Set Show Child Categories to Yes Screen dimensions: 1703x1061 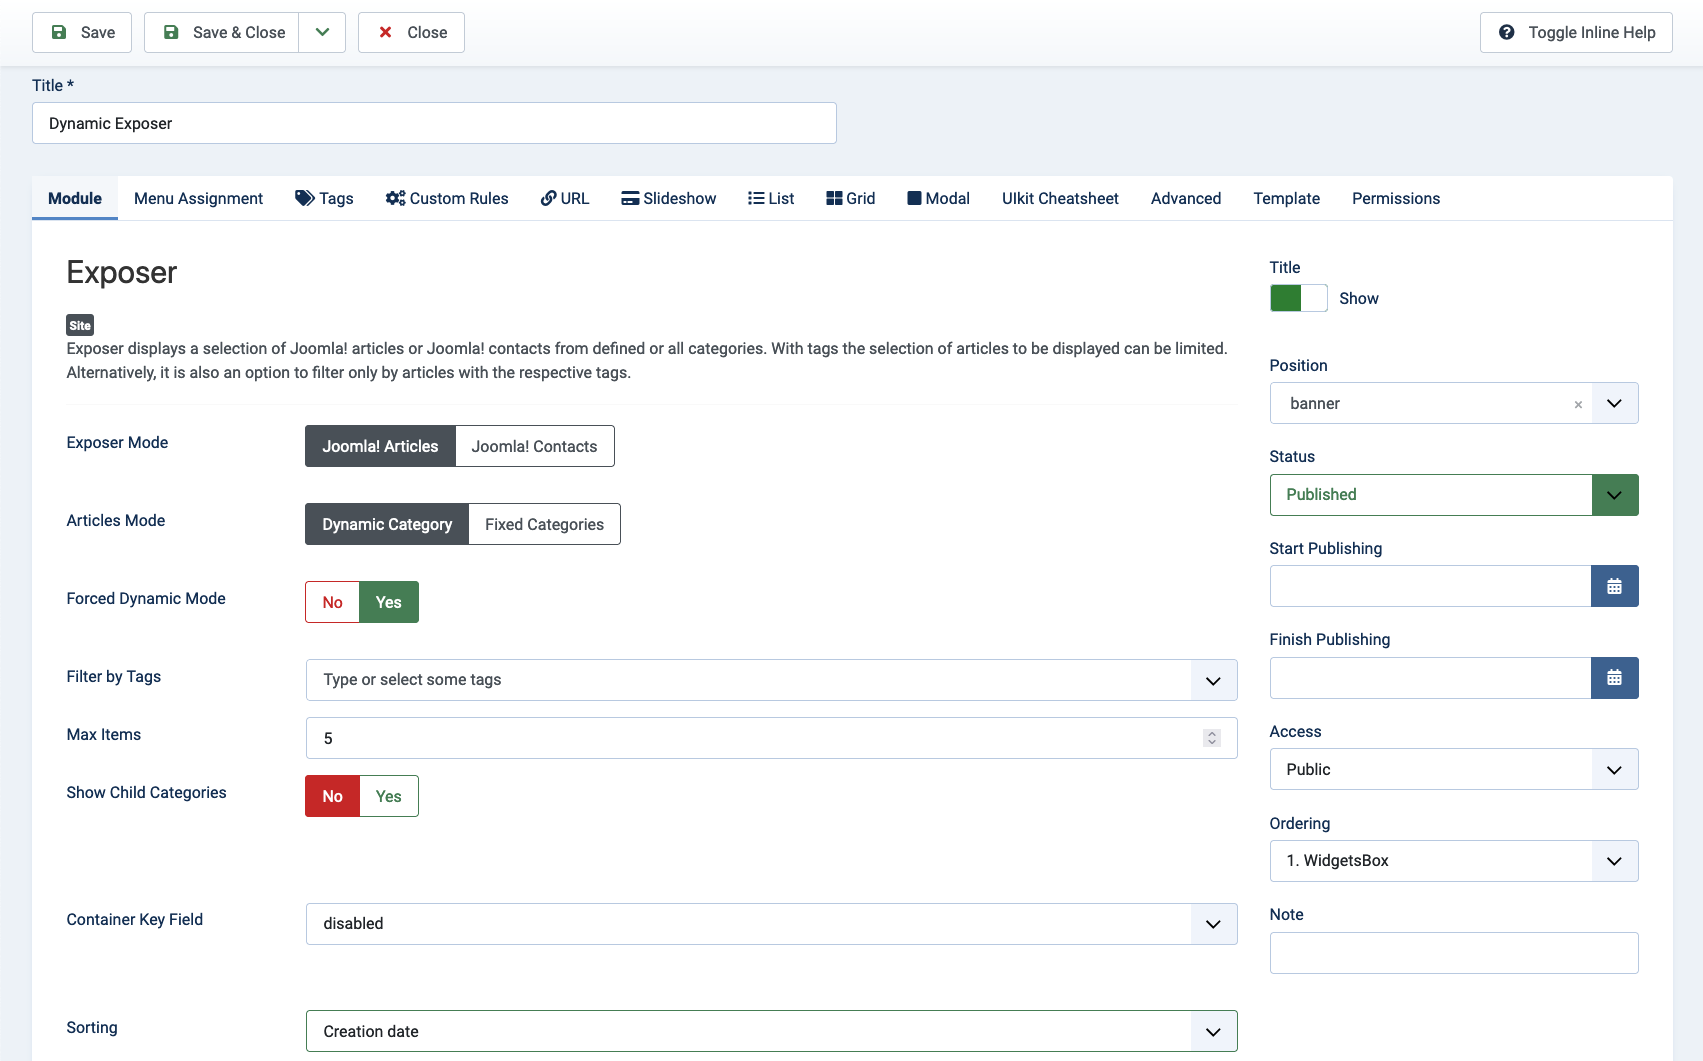click(389, 796)
